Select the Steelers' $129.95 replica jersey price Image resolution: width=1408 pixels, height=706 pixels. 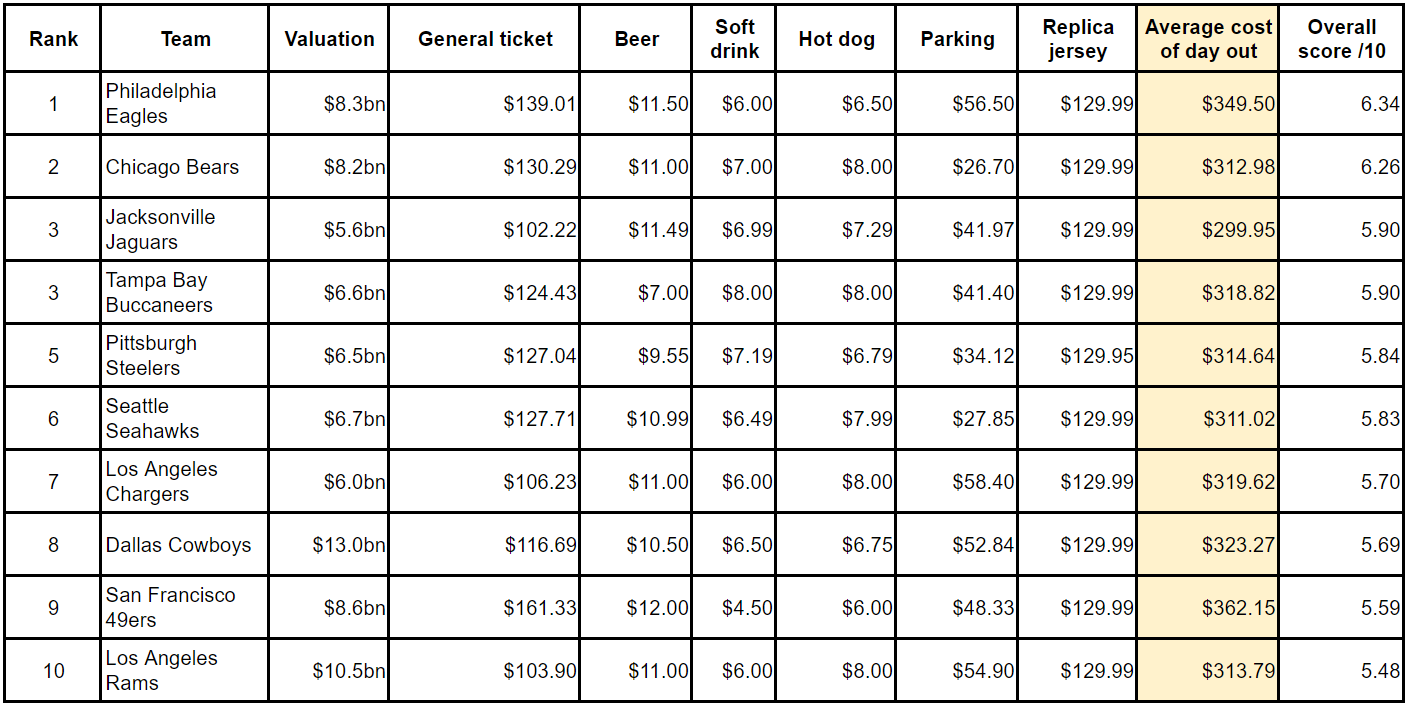tap(1097, 356)
